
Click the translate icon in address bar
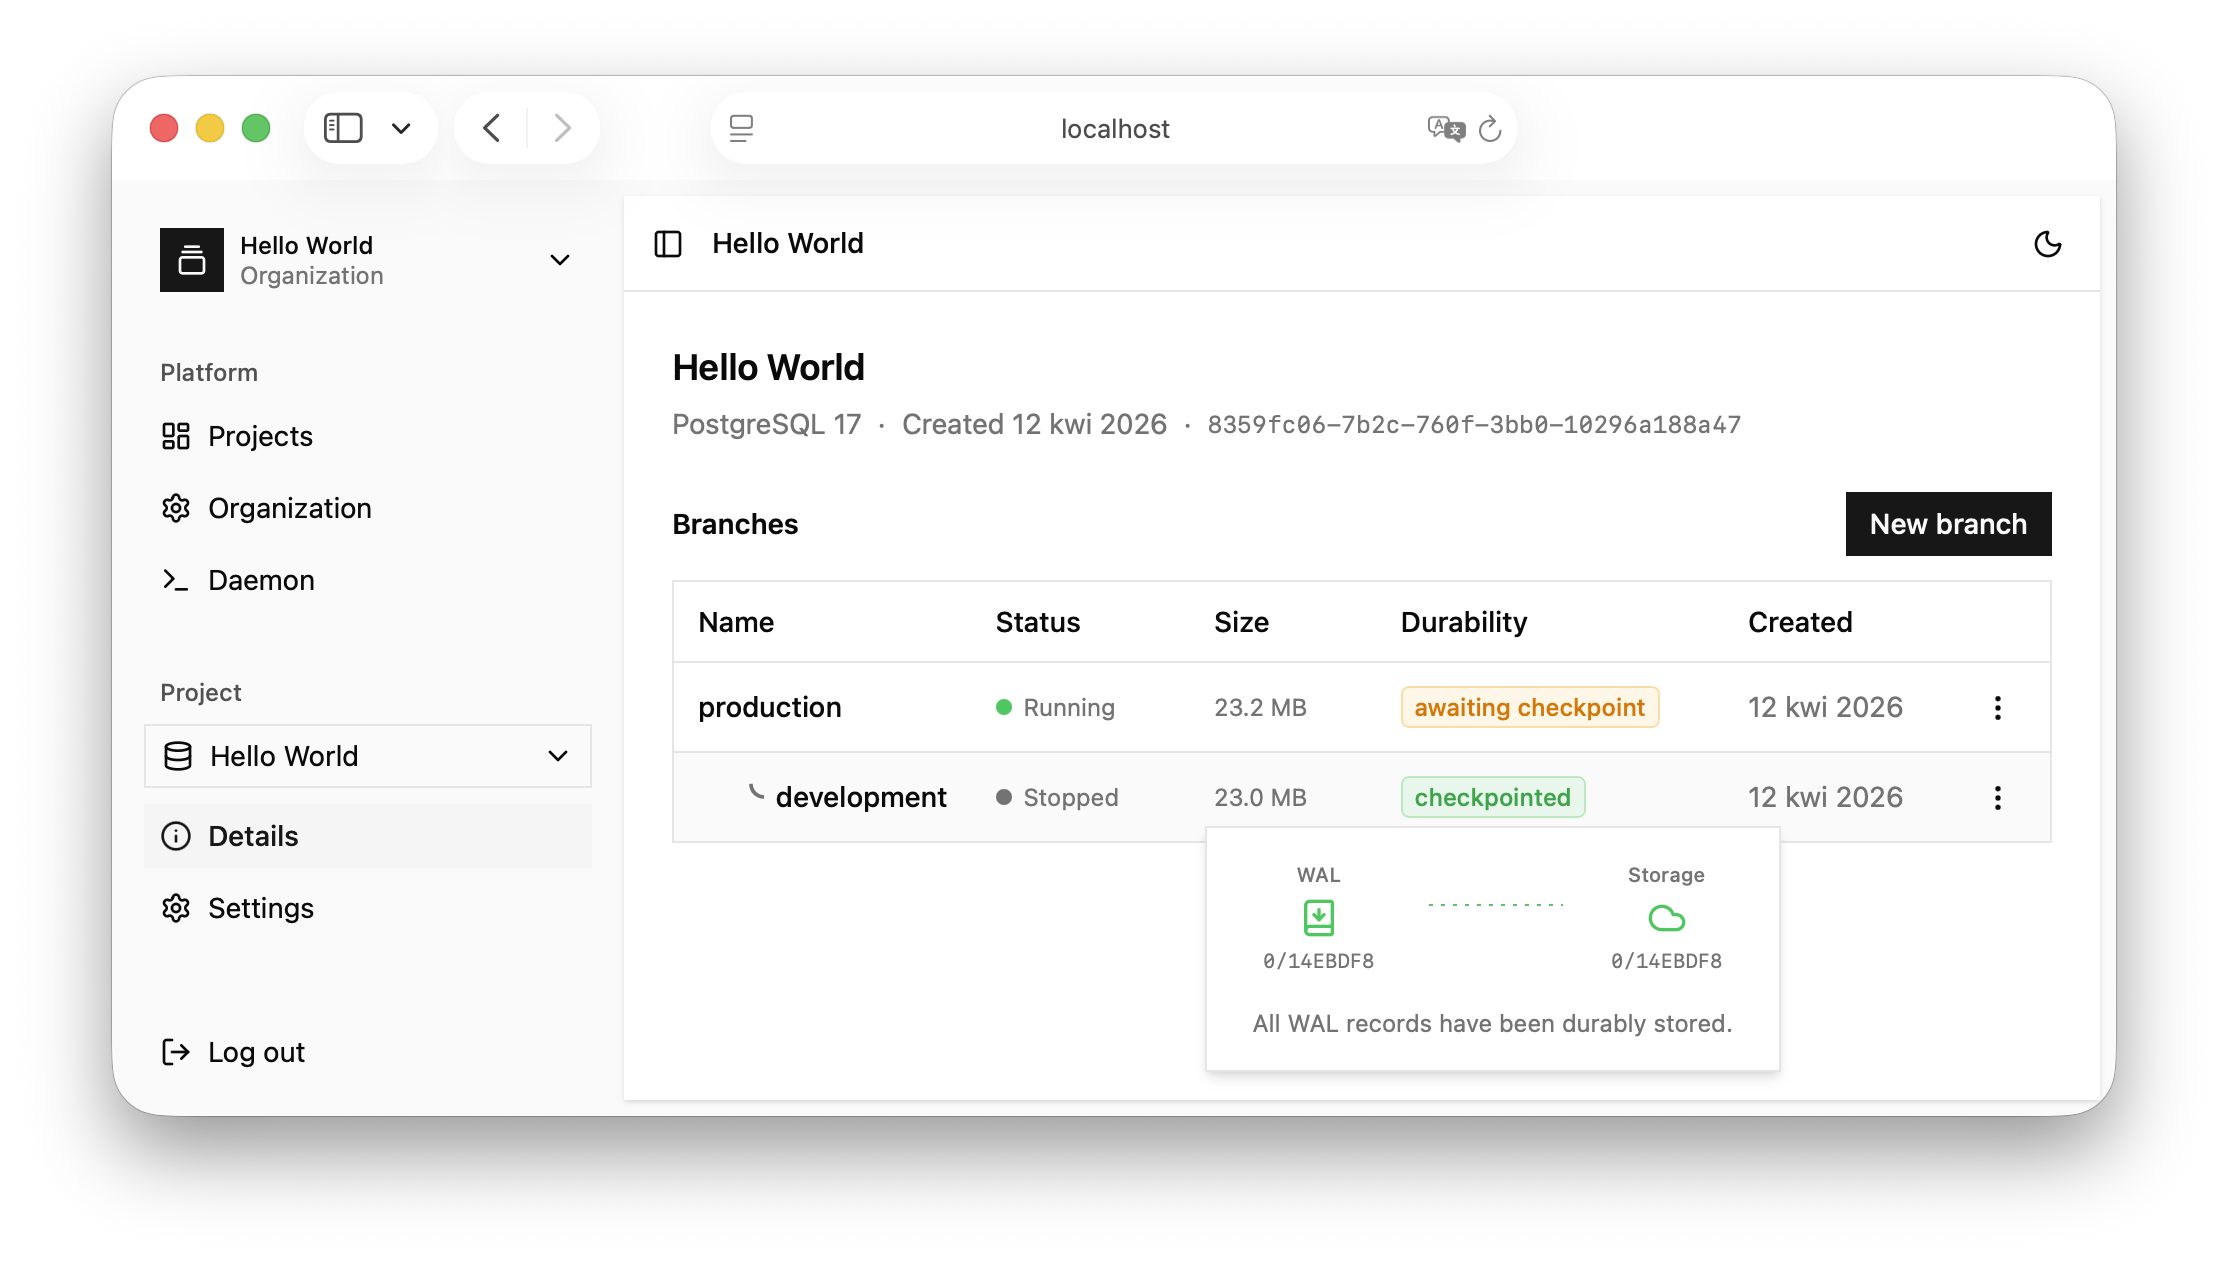coord(1446,129)
